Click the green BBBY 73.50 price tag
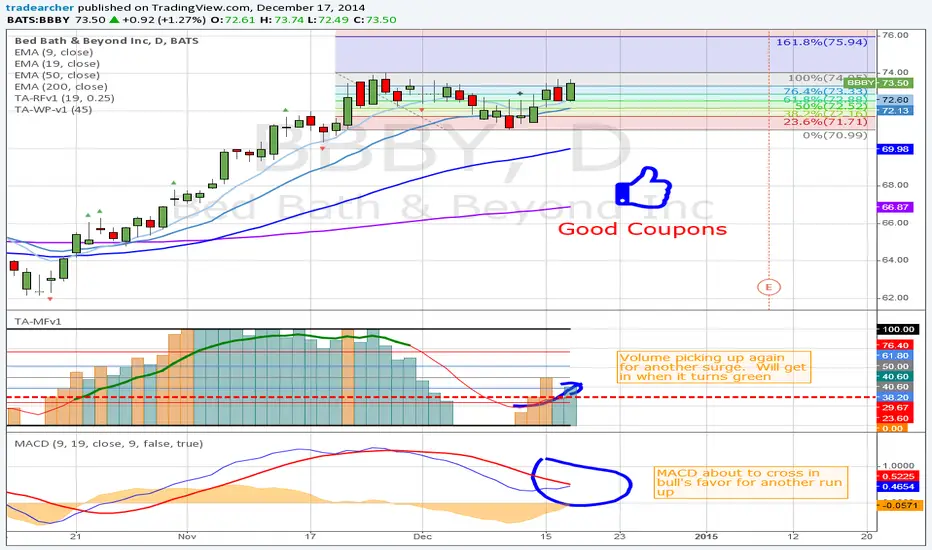Screen dimensions: 932x550 [x=877, y=83]
